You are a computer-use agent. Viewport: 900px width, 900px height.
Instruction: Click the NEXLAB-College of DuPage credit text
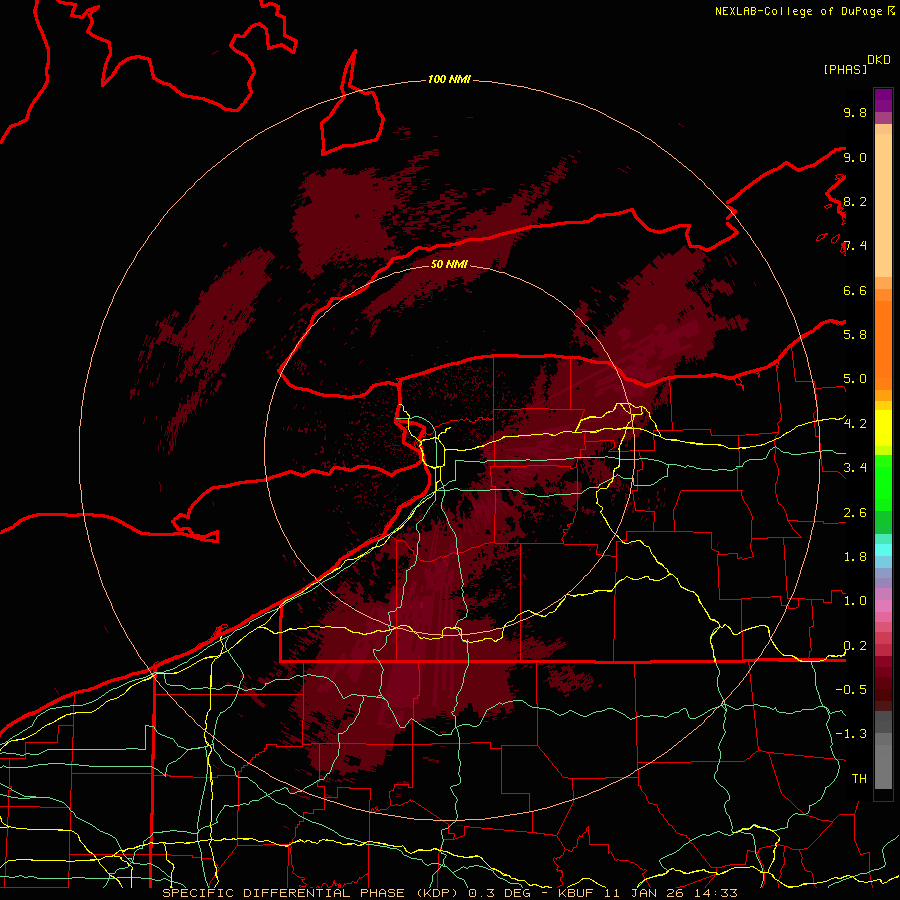800,11
